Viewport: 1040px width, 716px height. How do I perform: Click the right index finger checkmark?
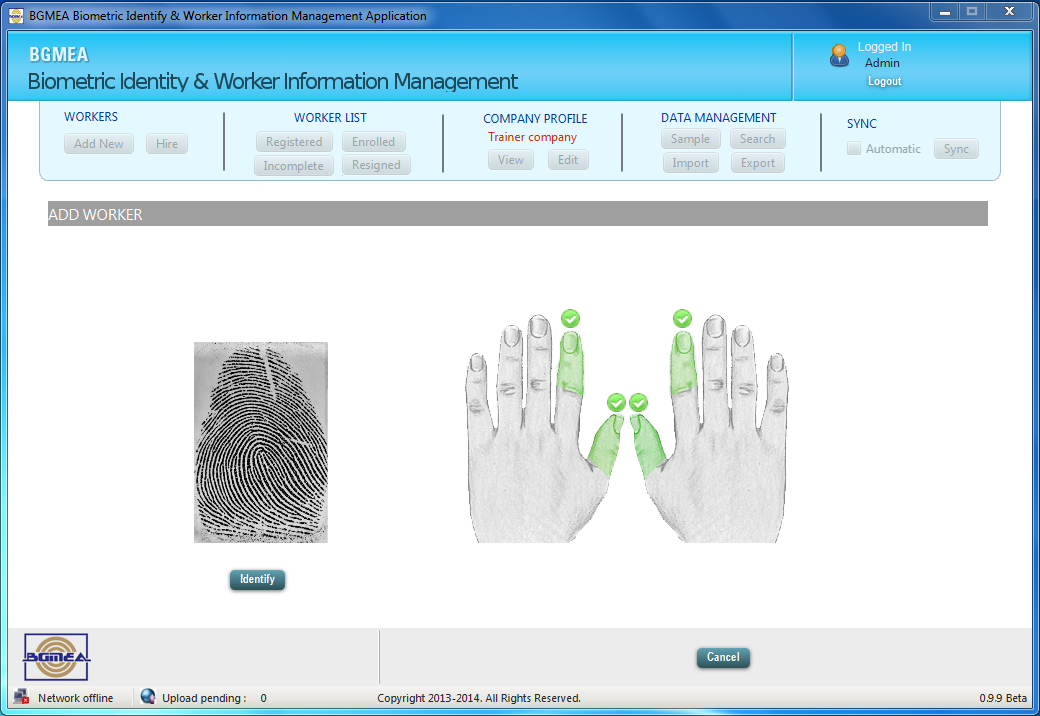[682, 319]
